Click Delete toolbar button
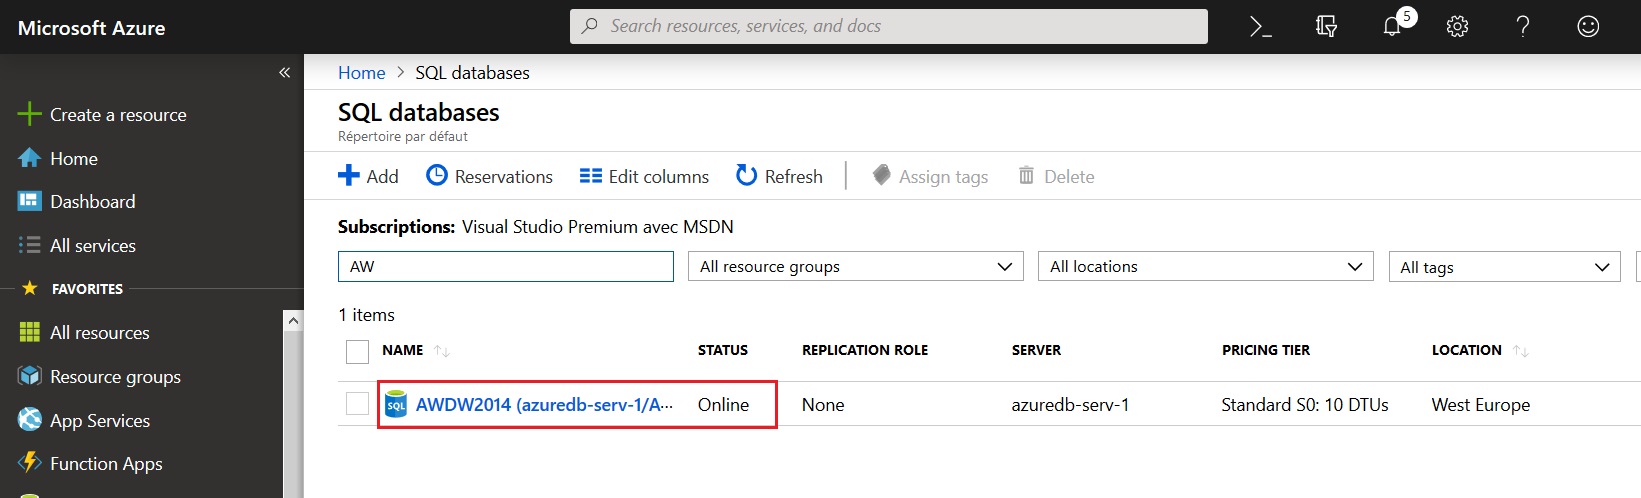This screenshot has height=498, width=1641. pyautogui.click(x=1056, y=176)
